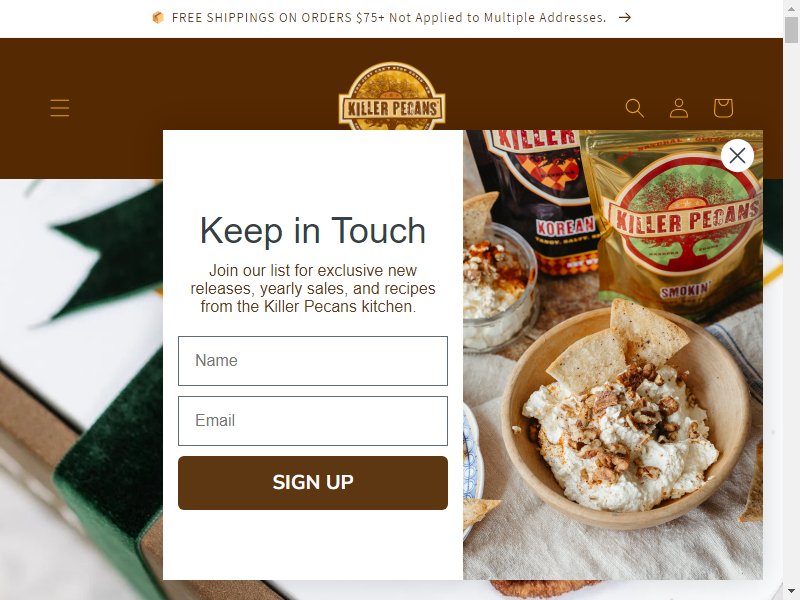This screenshot has width=800, height=600.
Task: Click the page vertical scrollbar thumb
Action: coord(791,30)
